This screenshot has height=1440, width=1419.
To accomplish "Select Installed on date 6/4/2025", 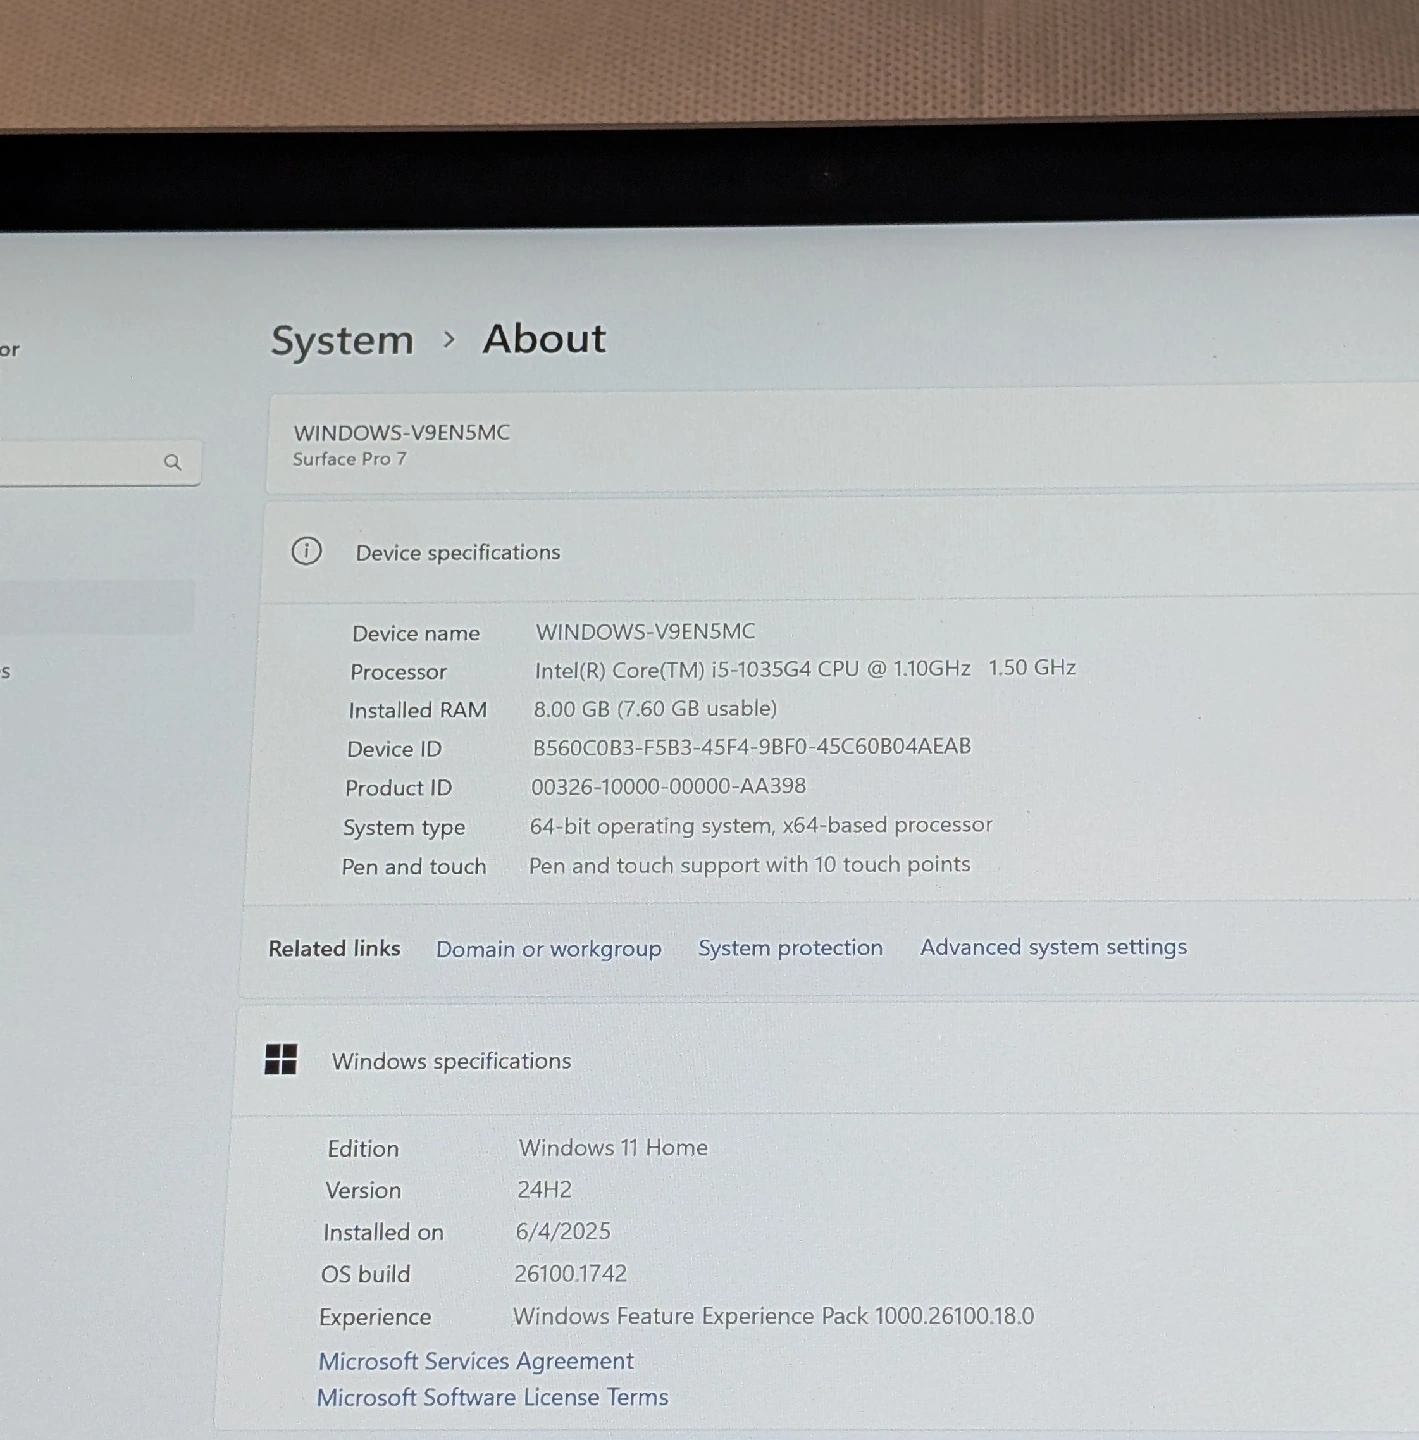I will [x=563, y=1232].
